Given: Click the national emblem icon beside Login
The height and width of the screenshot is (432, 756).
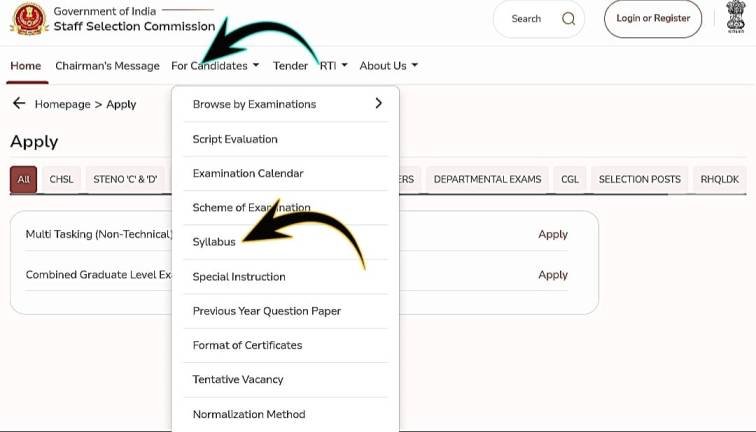Looking at the screenshot, I should click(736, 17).
